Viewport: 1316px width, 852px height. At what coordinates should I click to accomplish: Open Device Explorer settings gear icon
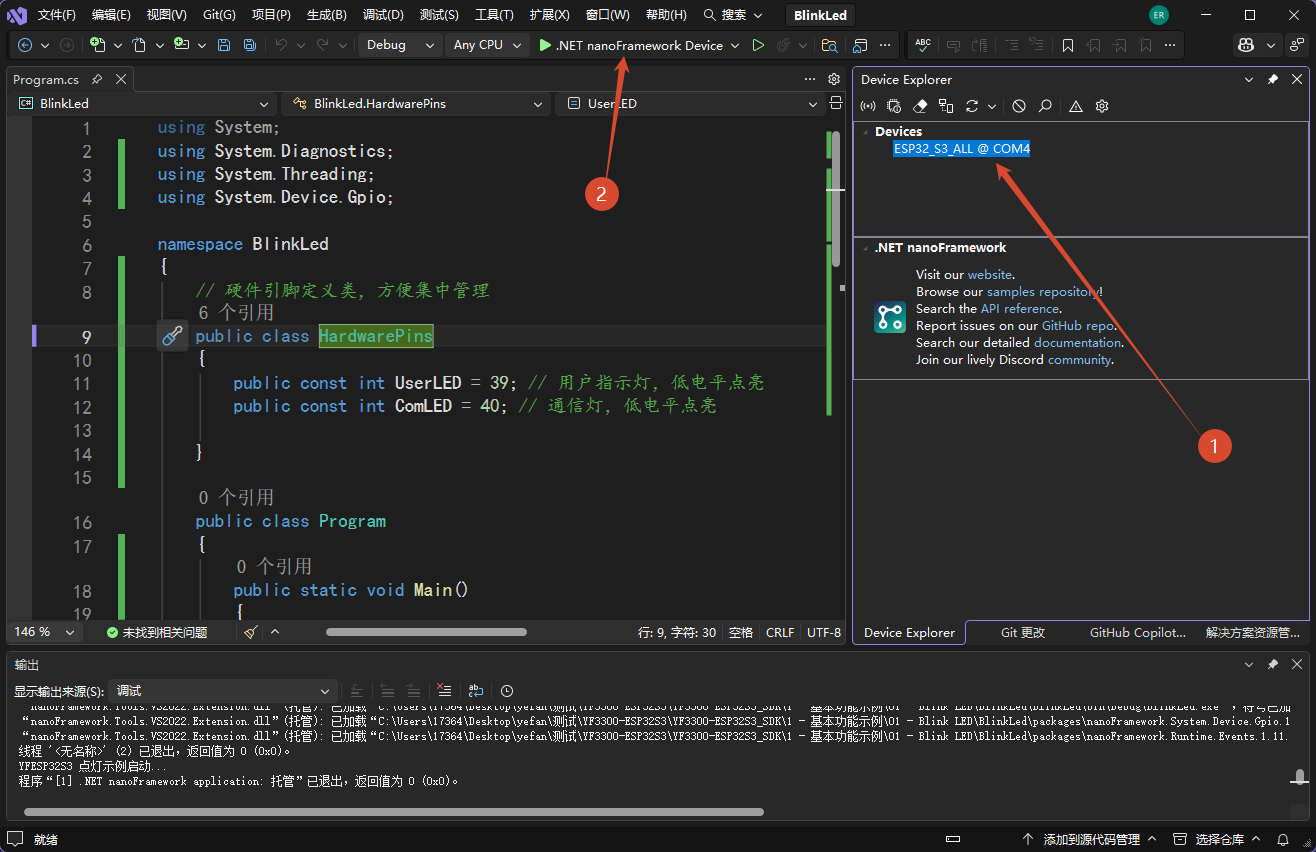(1102, 106)
